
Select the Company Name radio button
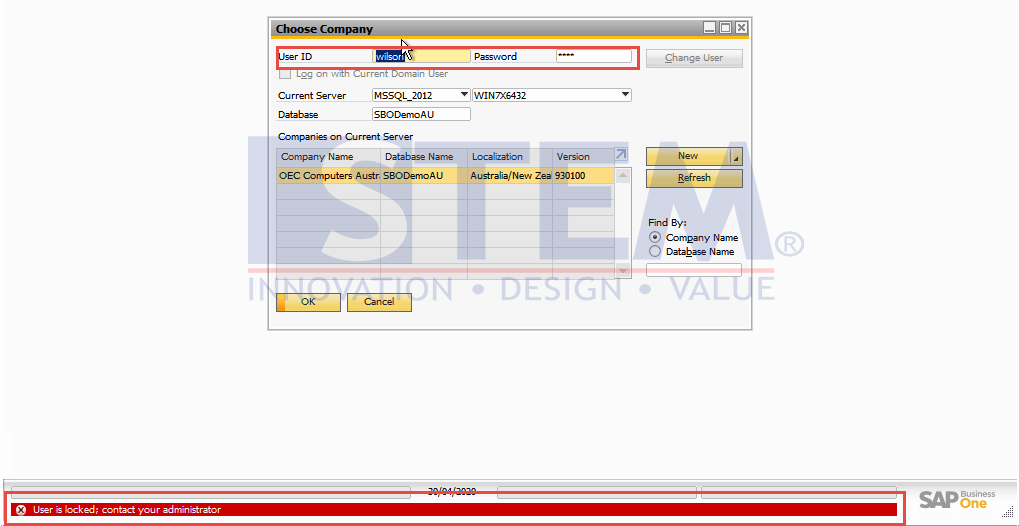coord(655,237)
